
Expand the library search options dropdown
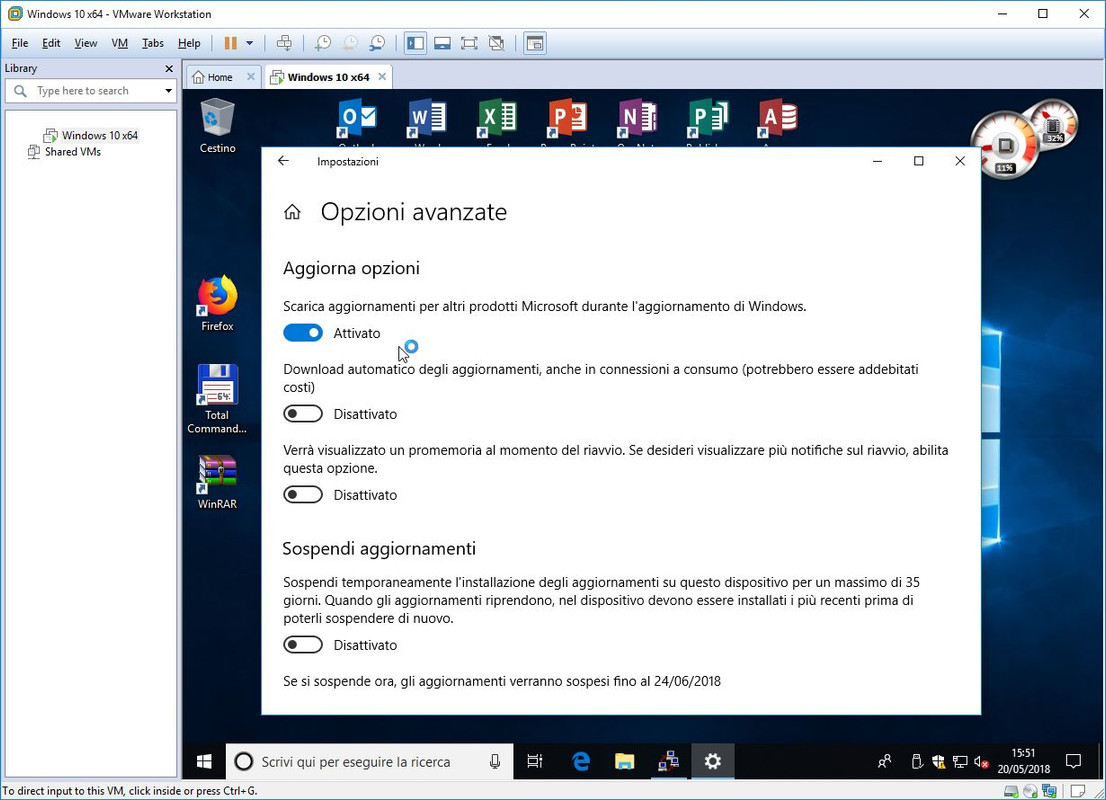click(x=168, y=90)
